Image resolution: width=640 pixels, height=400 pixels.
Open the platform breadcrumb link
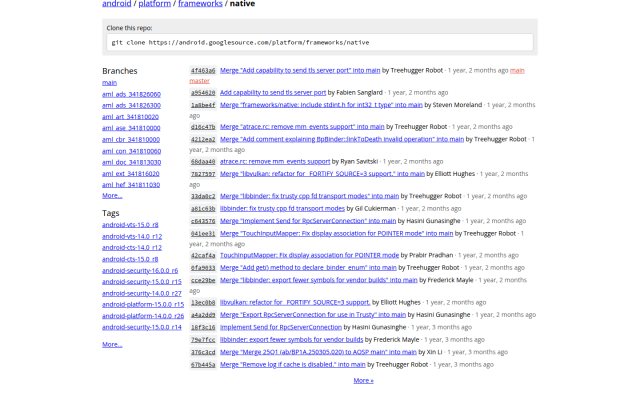coord(154,4)
